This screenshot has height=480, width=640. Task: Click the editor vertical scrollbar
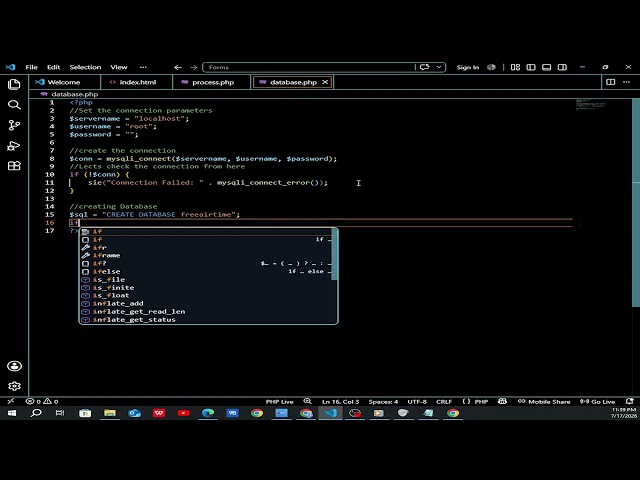pyautogui.click(x=636, y=203)
